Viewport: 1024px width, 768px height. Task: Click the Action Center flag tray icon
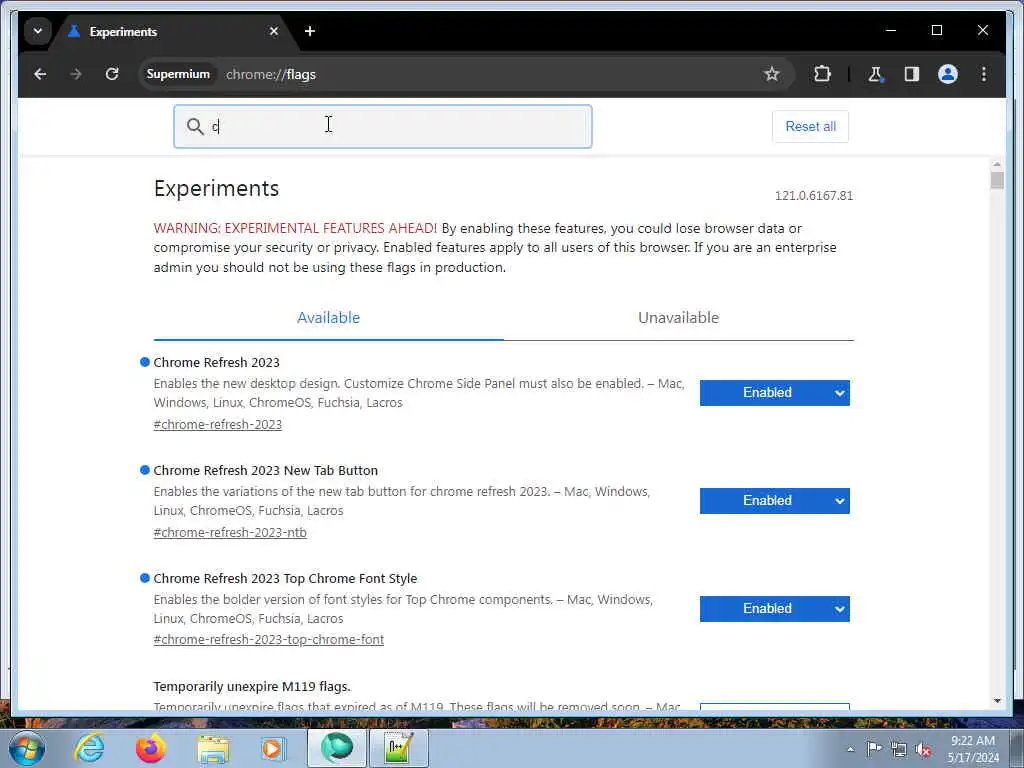click(x=874, y=749)
